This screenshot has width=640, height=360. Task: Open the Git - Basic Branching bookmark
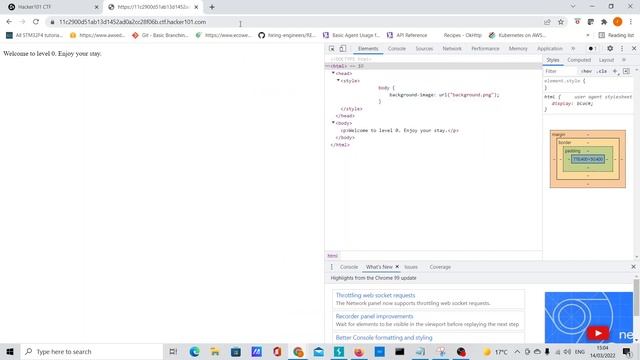pos(160,36)
